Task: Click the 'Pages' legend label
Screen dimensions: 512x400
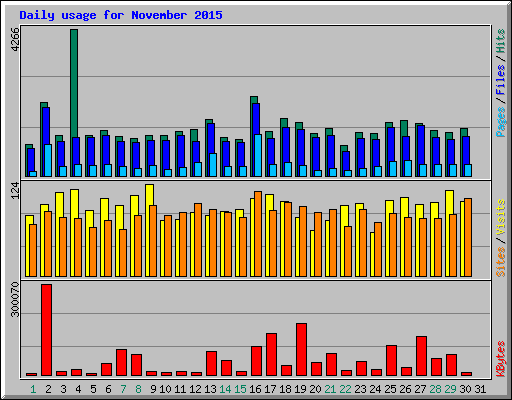Action: tap(500, 122)
